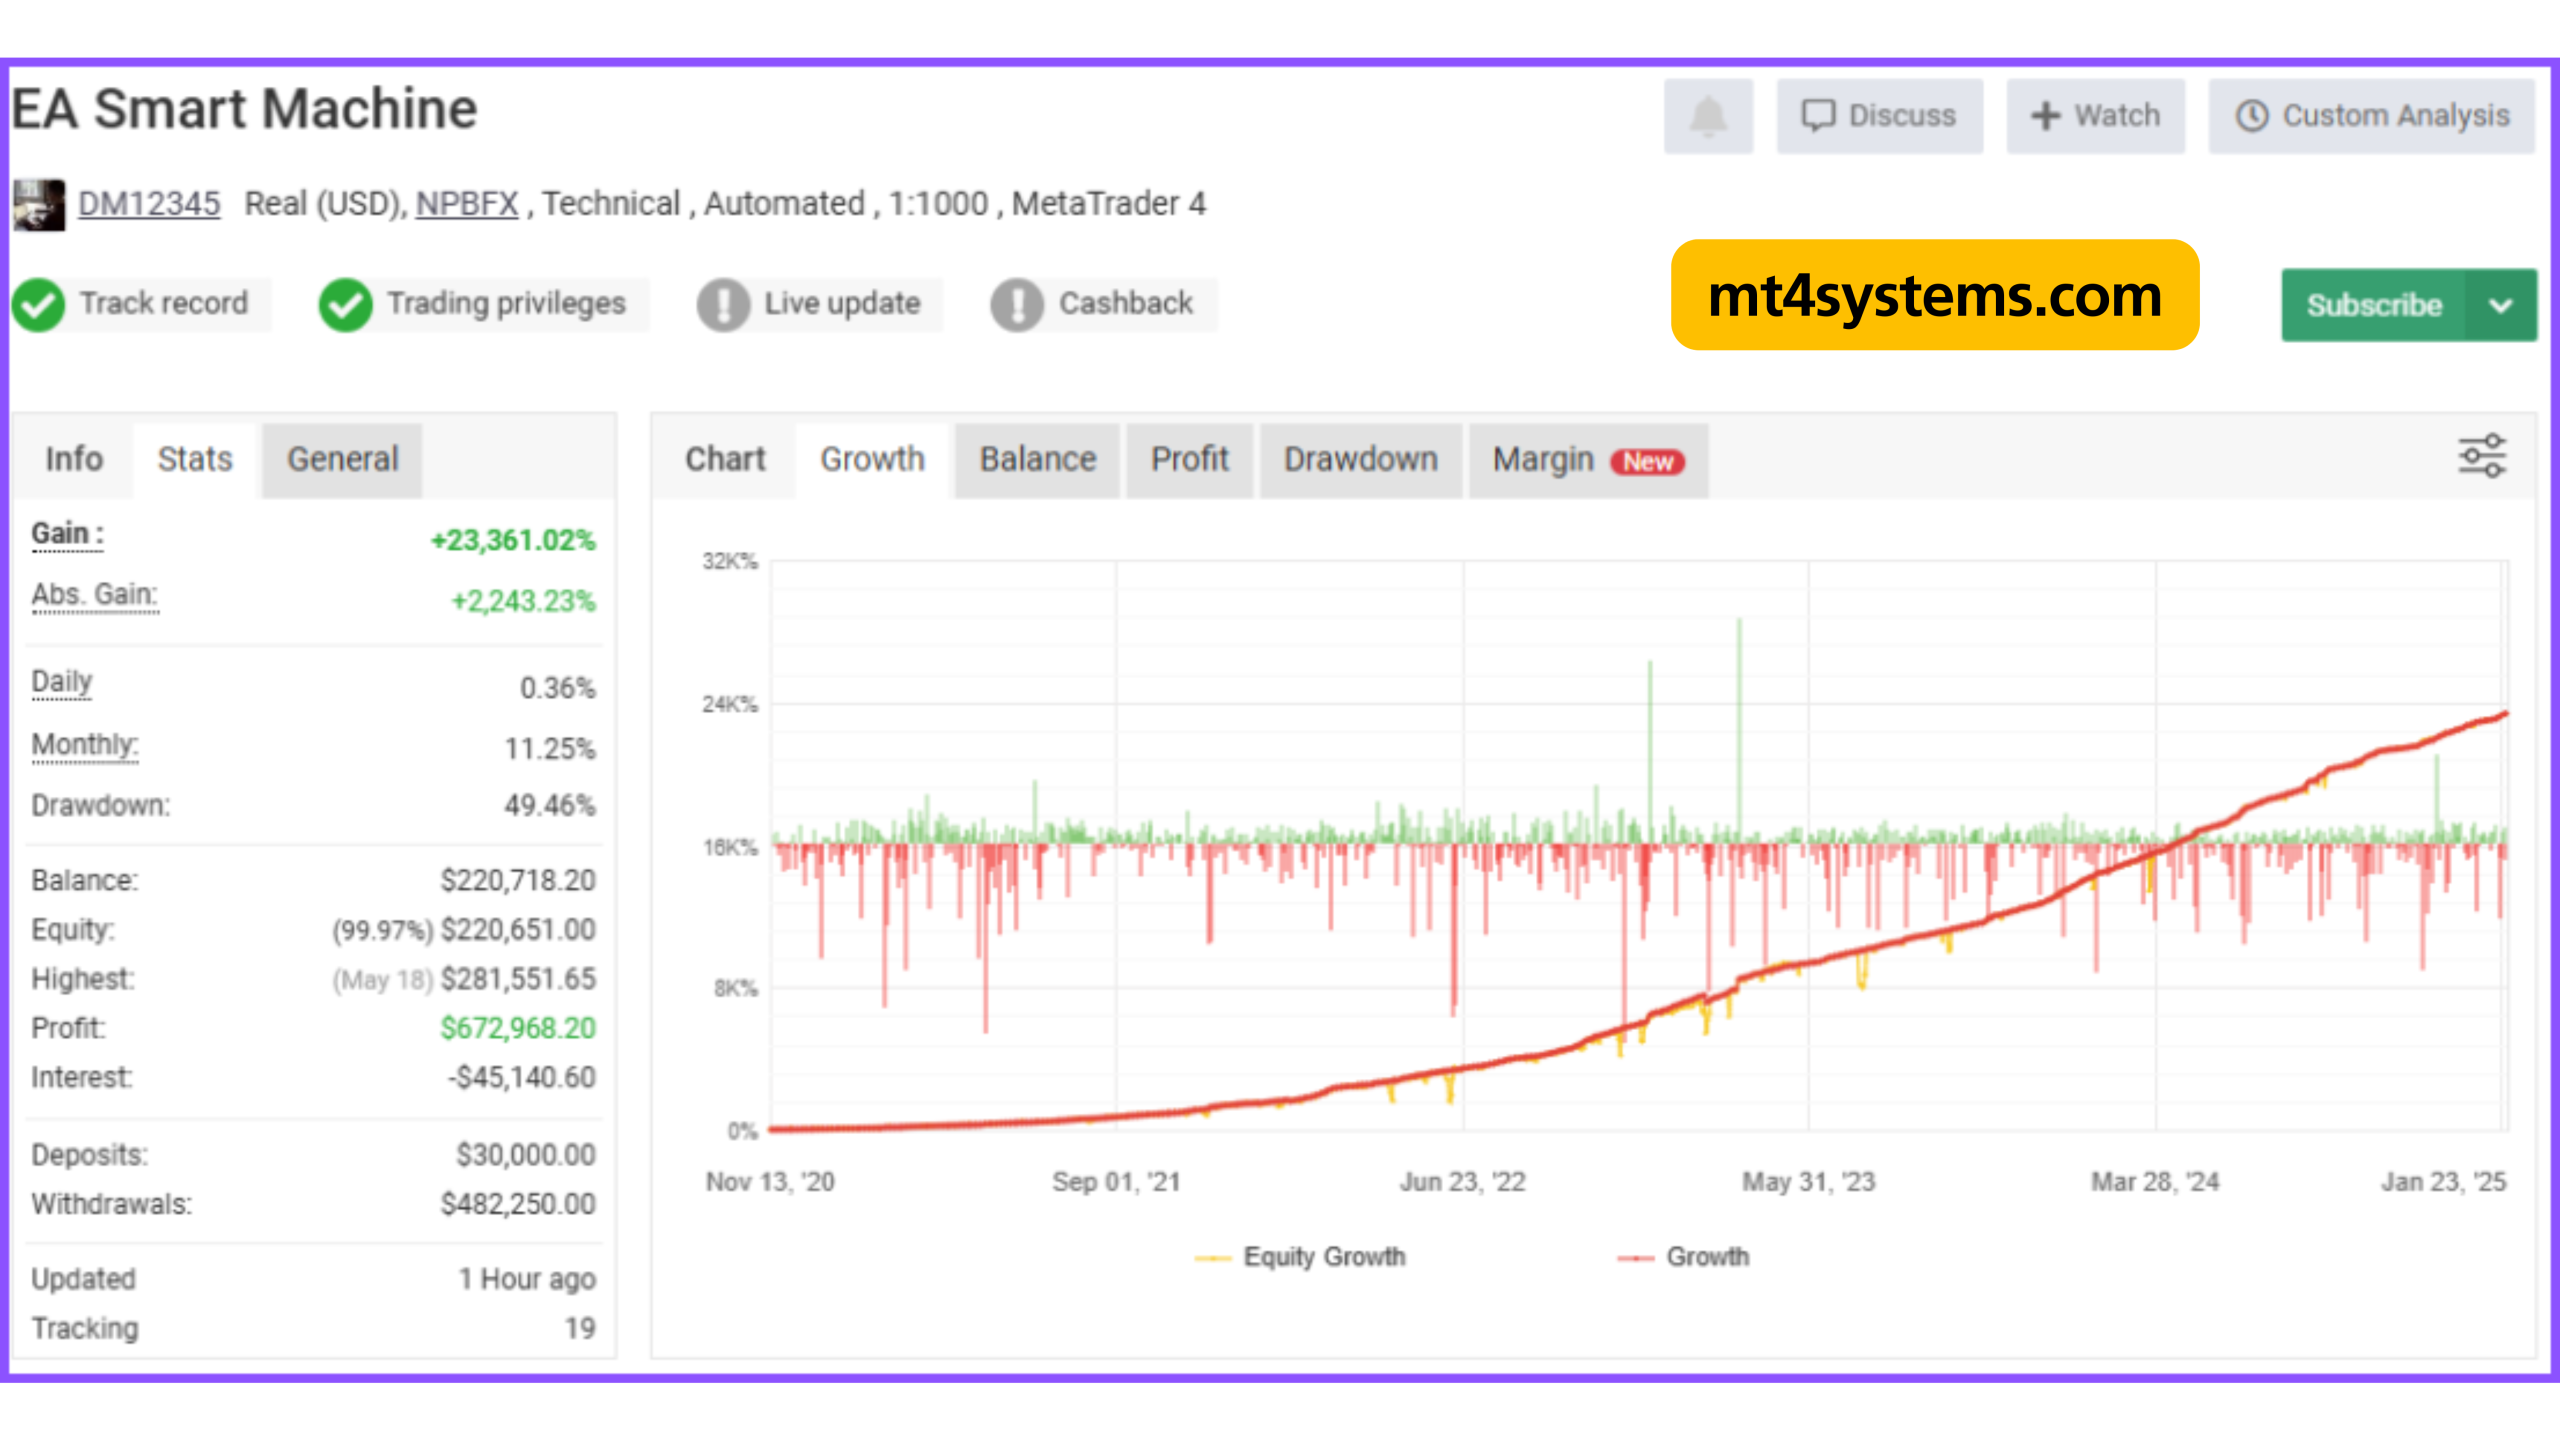Viewport: 2560px width, 1440px height.
Task: Click the Trading privileges checkmark icon
Action: click(x=345, y=304)
